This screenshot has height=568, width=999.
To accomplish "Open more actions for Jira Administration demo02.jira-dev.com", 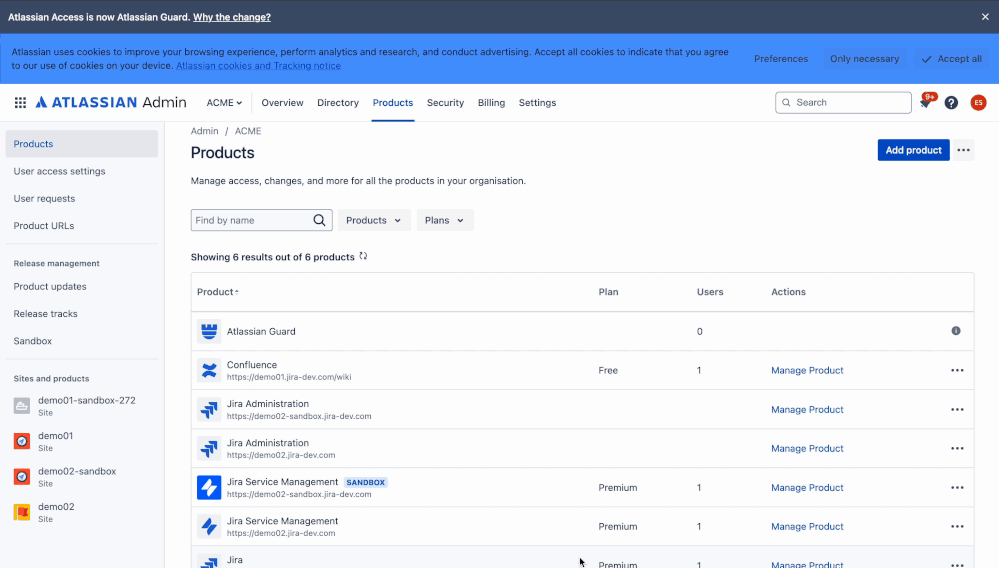I will (957, 448).
